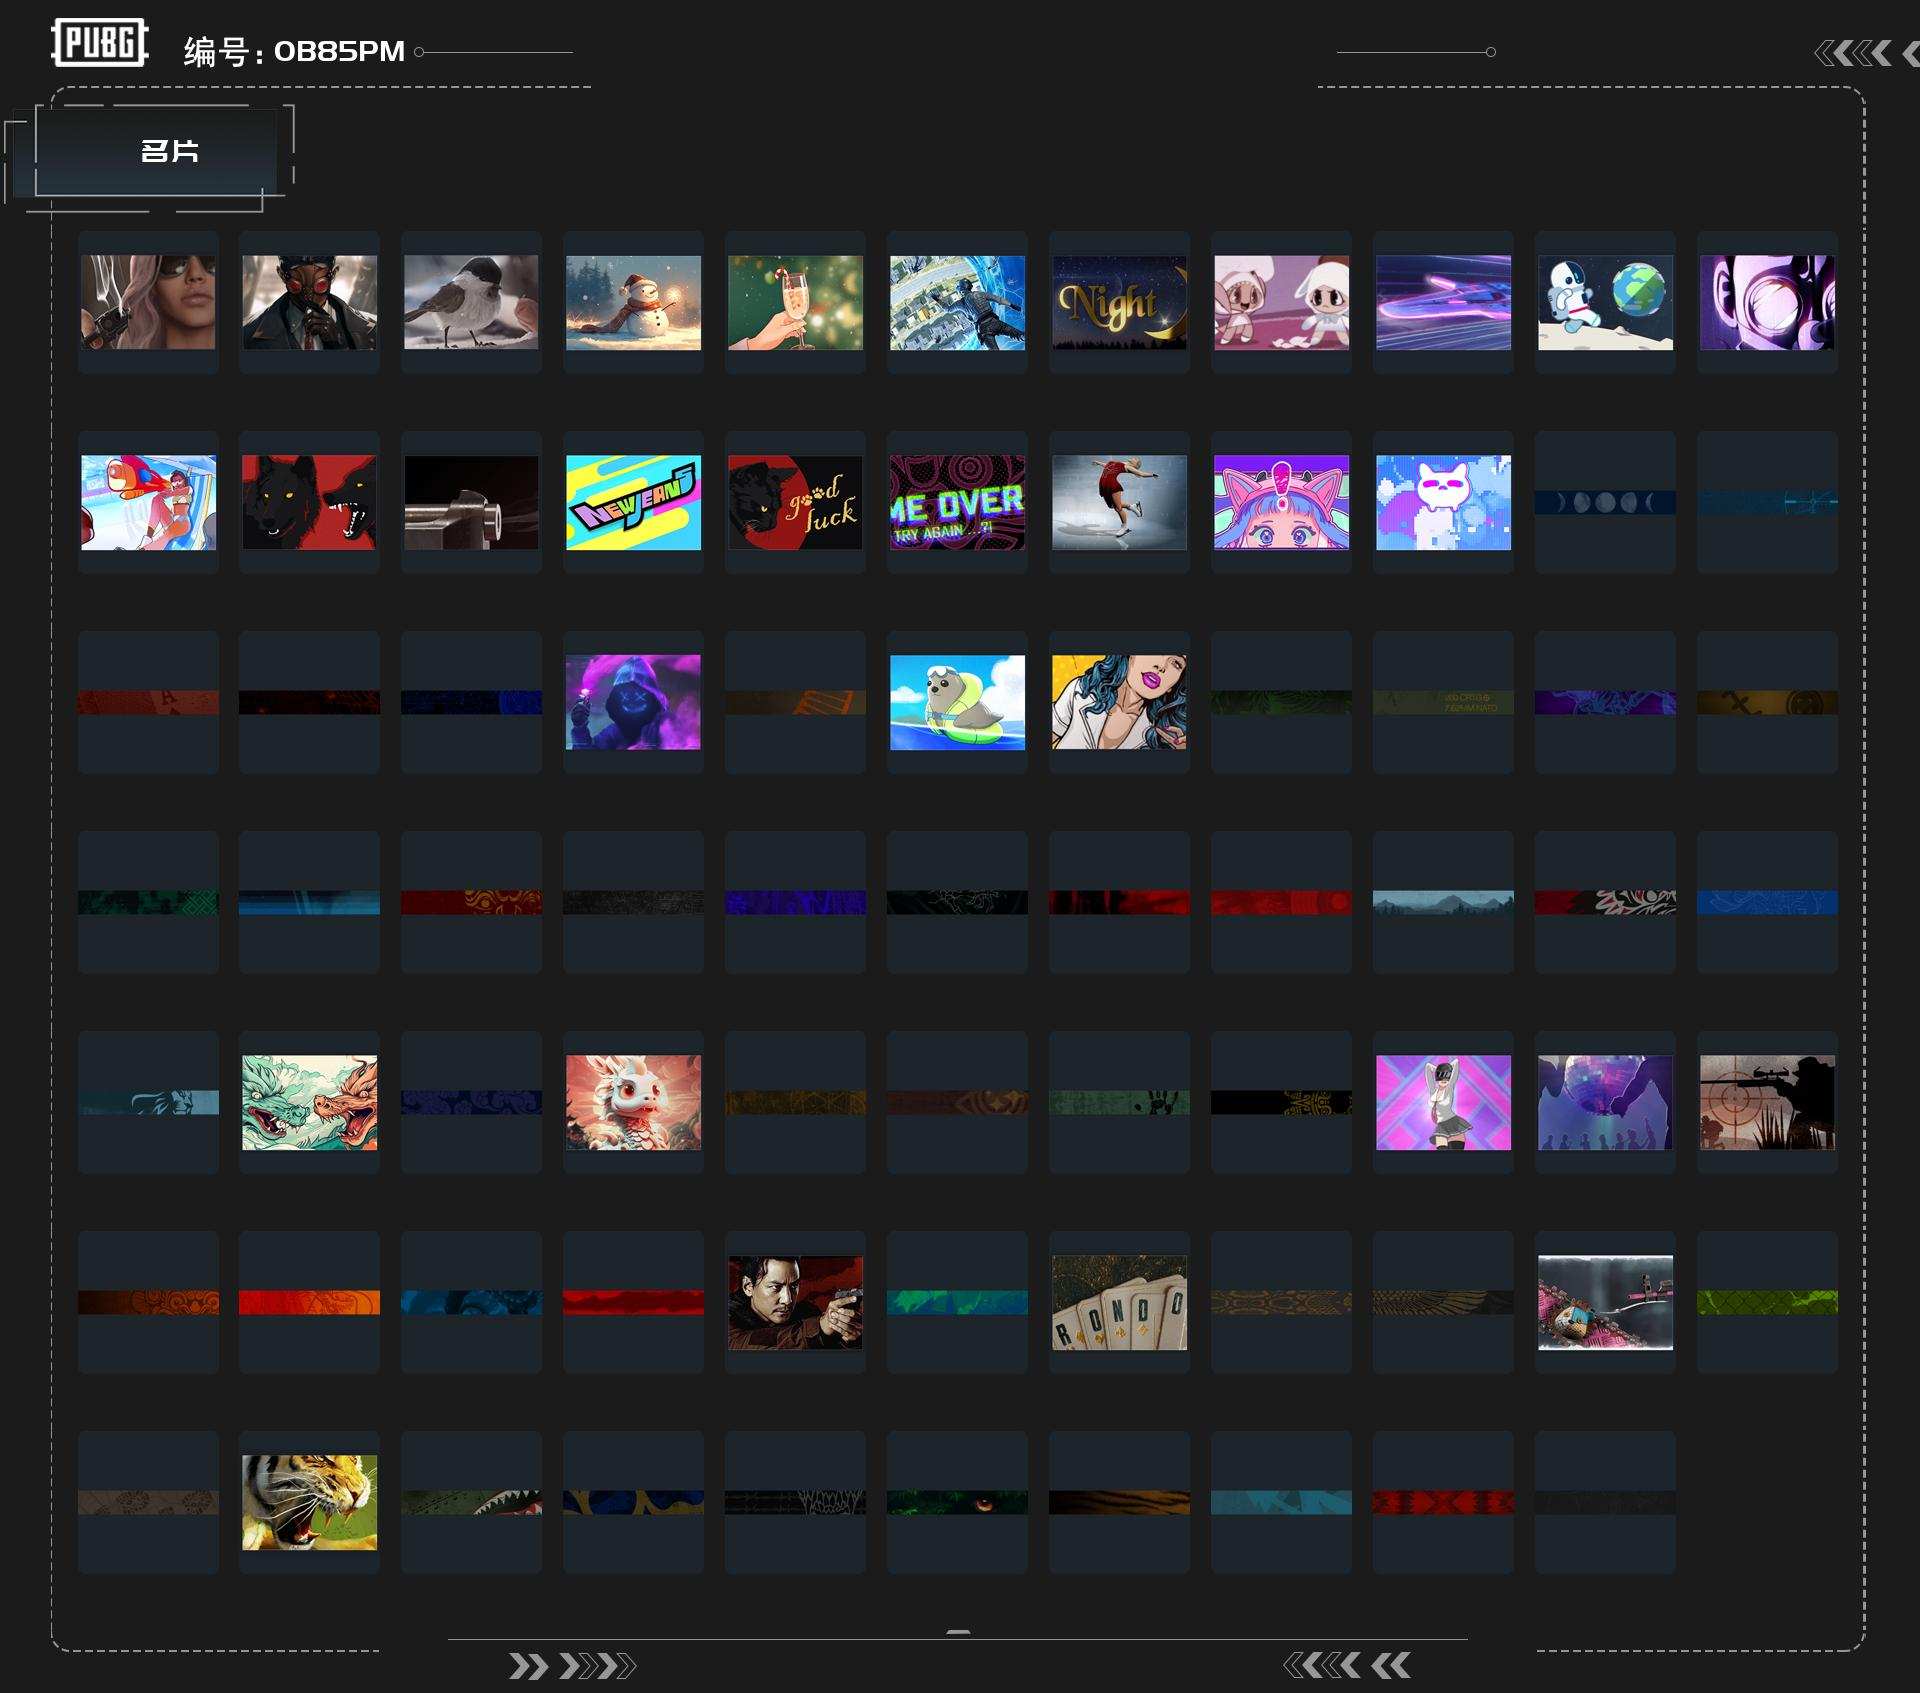Click the GAME OVER try again card

[957, 502]
